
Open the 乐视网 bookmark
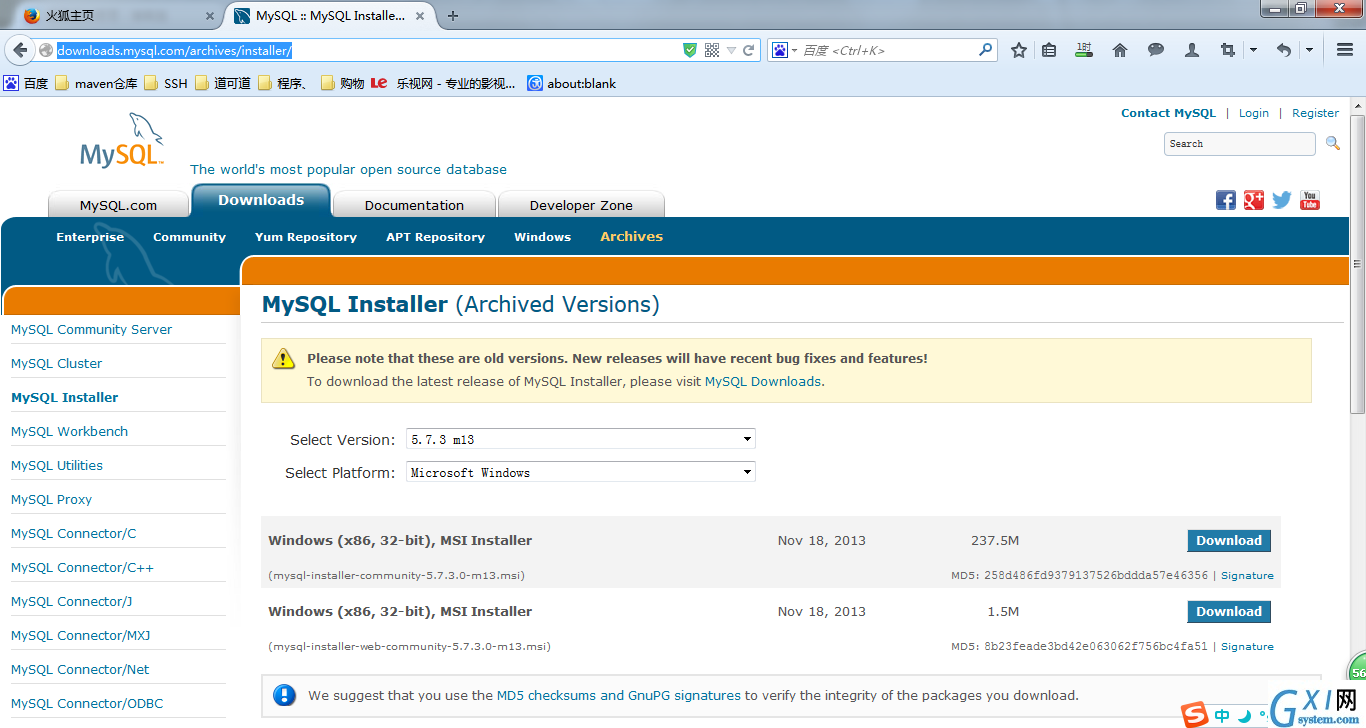click(x=444, y=84)
